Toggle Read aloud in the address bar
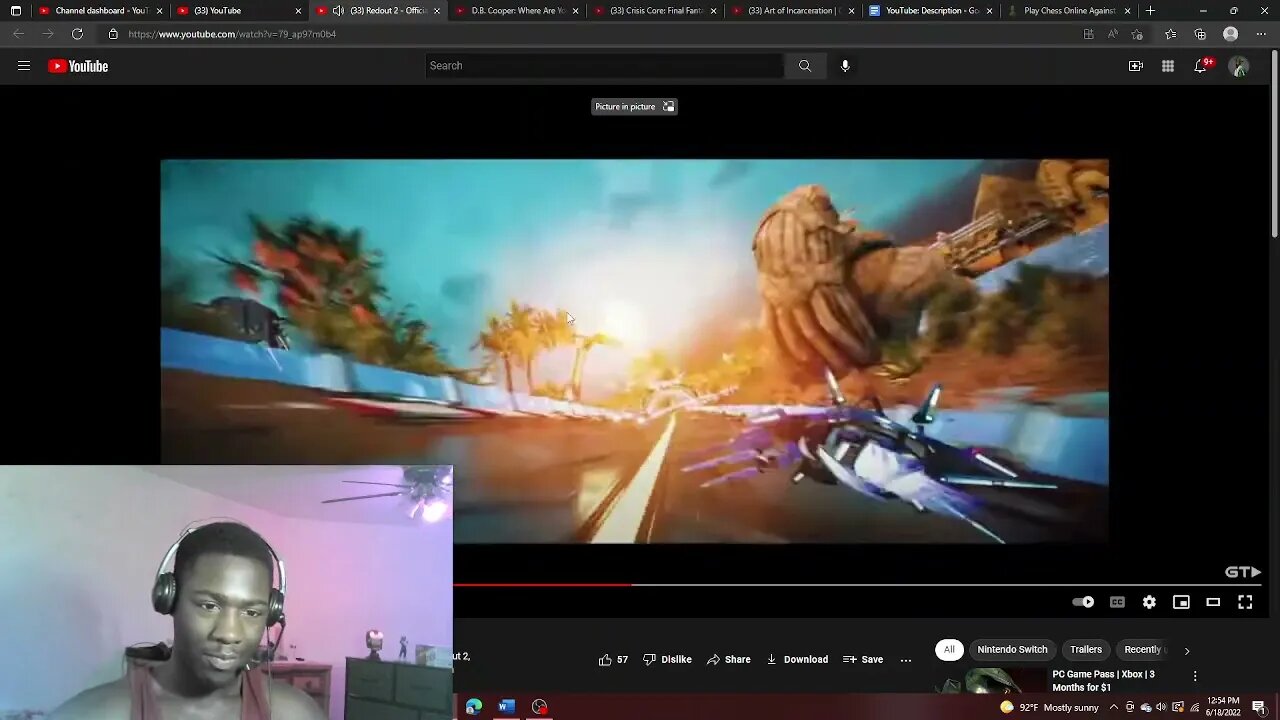1280x720 pixels. point(1113,34)
